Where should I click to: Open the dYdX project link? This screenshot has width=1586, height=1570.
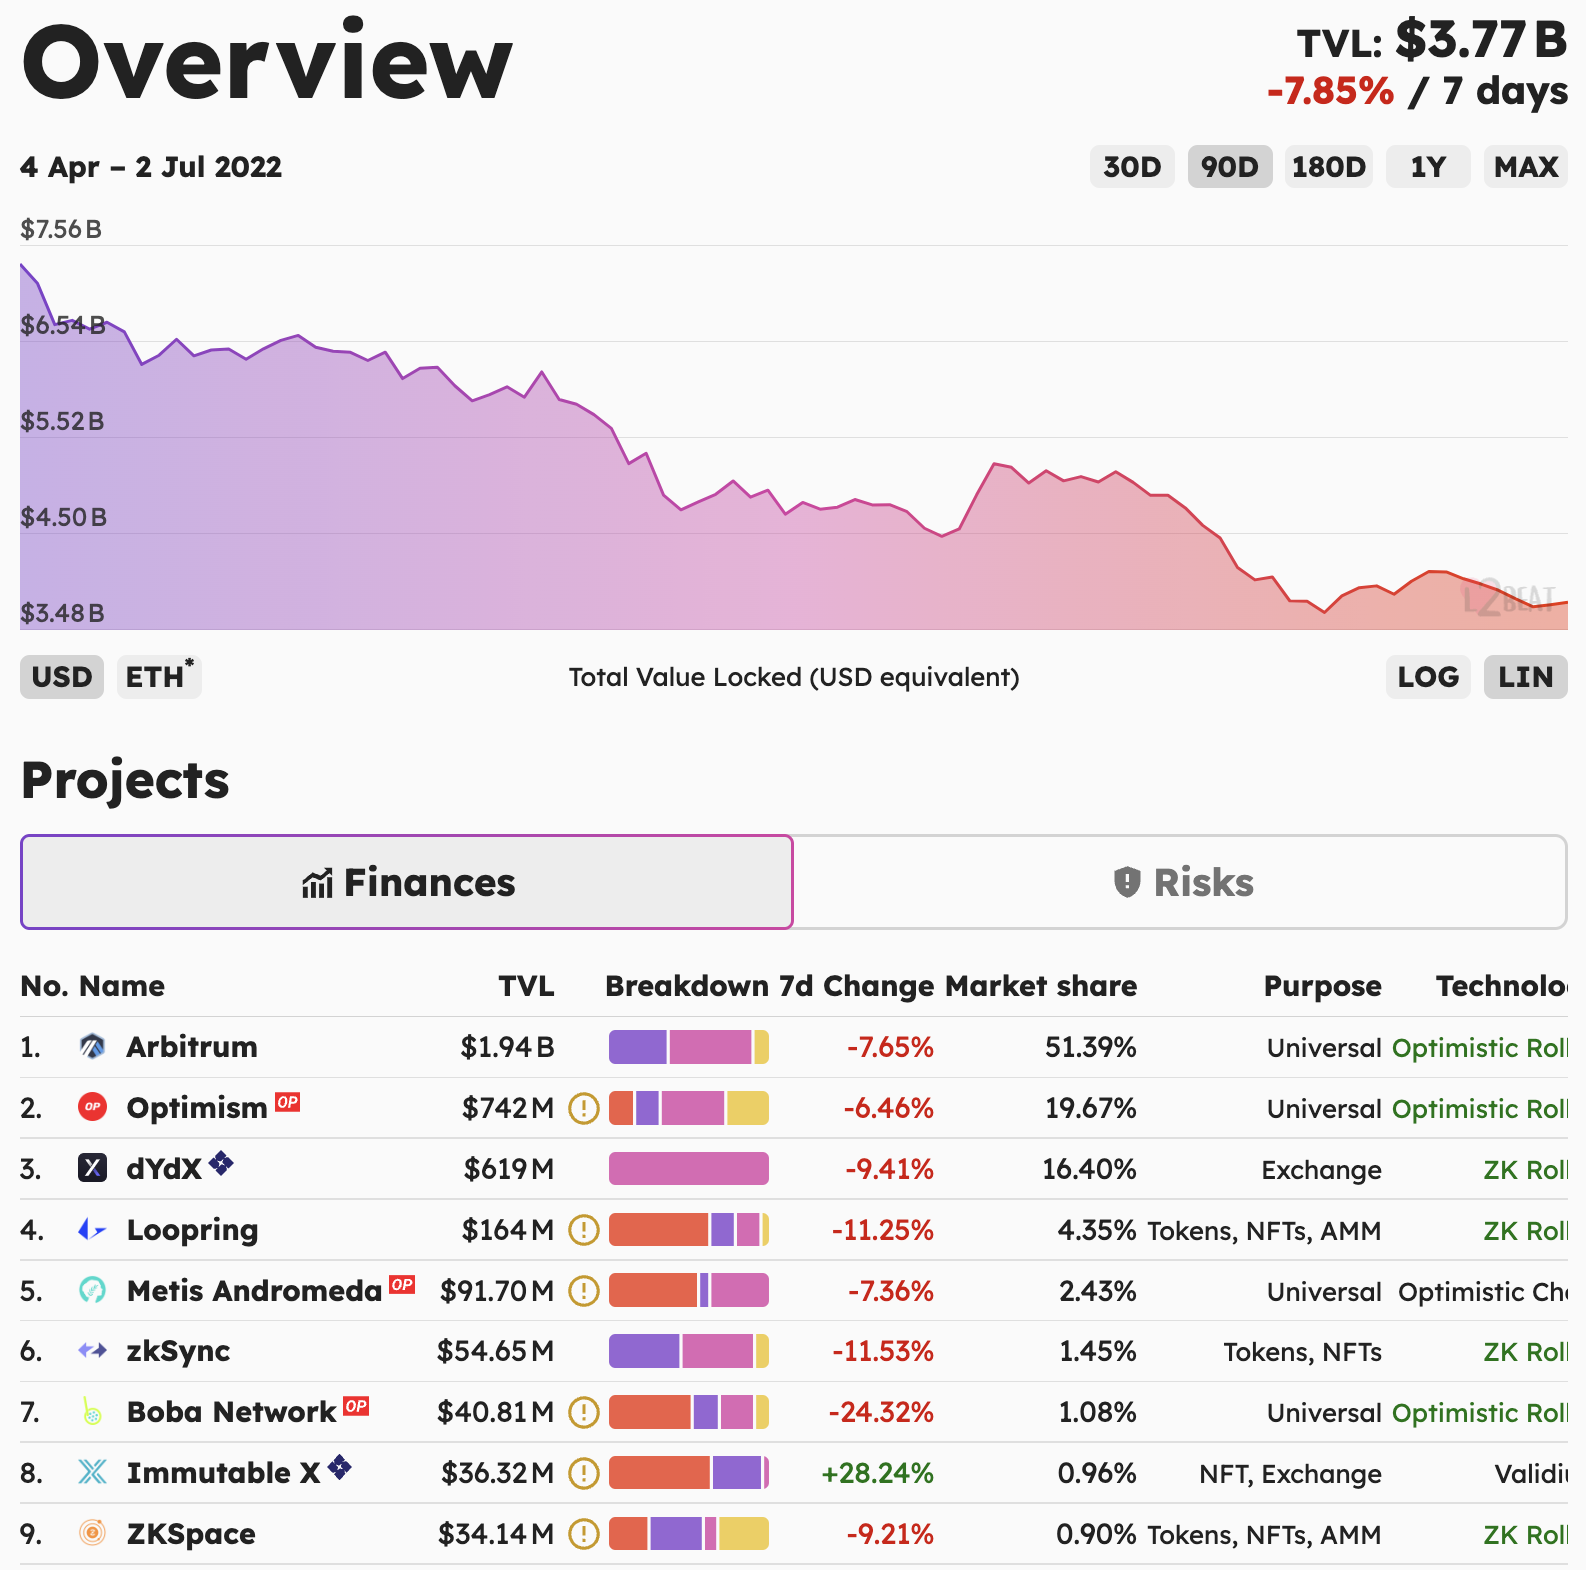point(165,1169)
